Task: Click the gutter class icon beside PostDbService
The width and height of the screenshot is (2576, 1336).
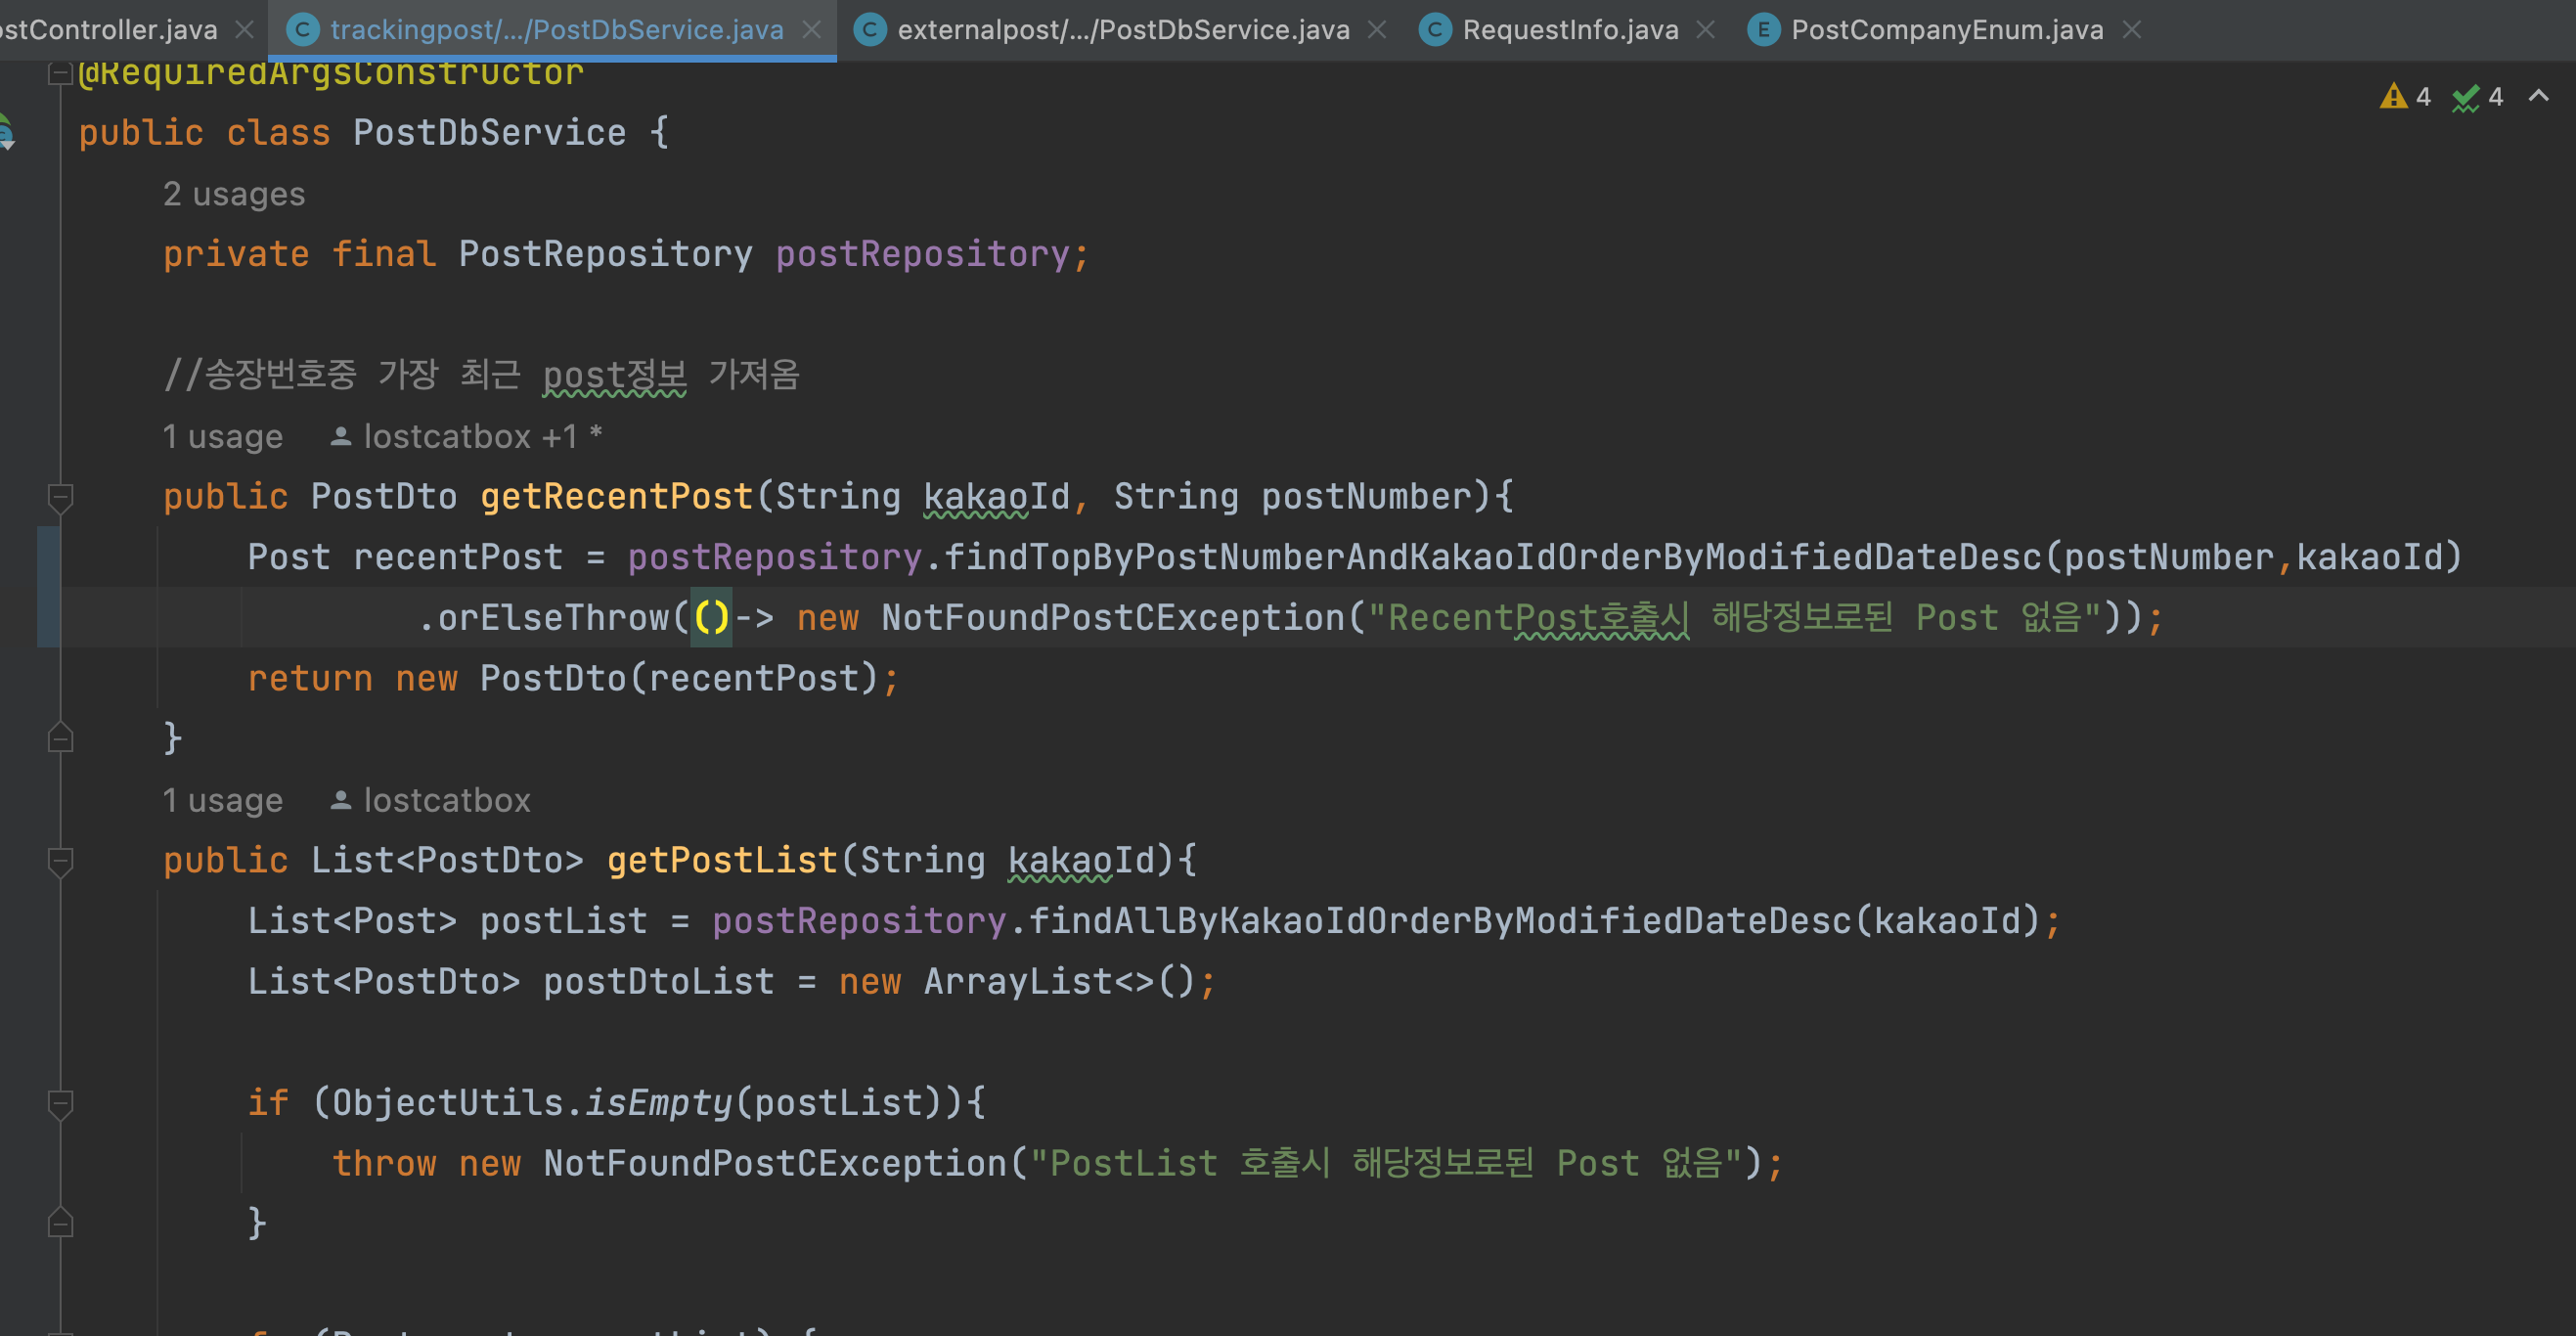Action: pyautogui.click(x=6, y=132)
